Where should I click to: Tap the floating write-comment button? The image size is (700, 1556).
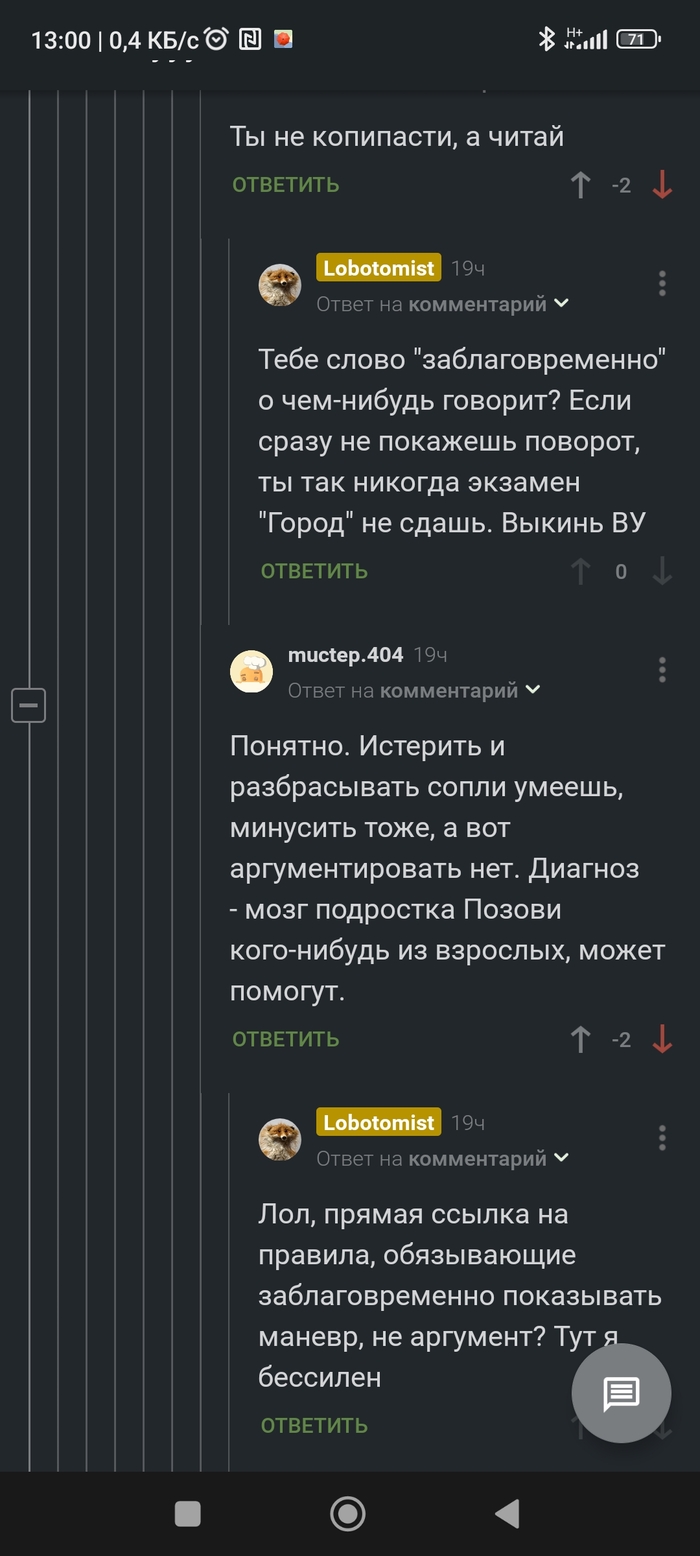621,1393
